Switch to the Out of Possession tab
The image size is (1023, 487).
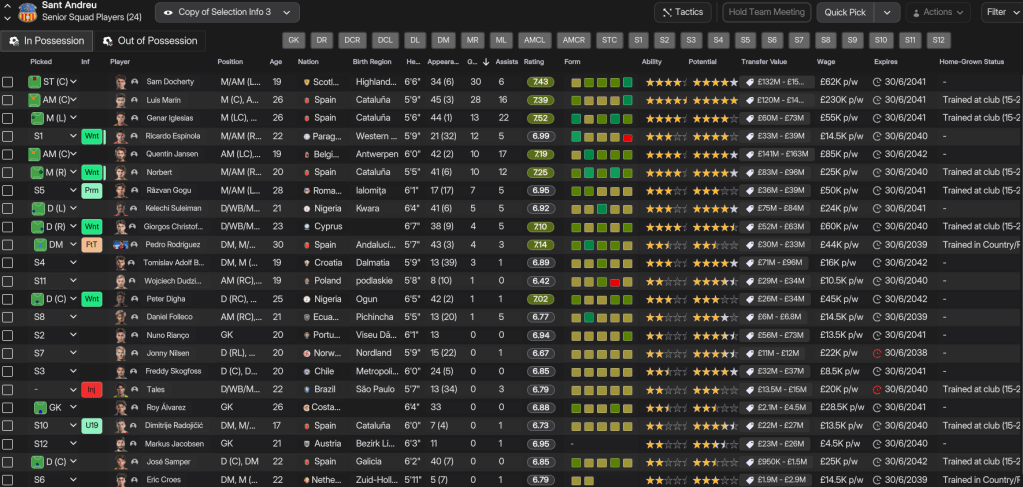[x=150, y=41]
